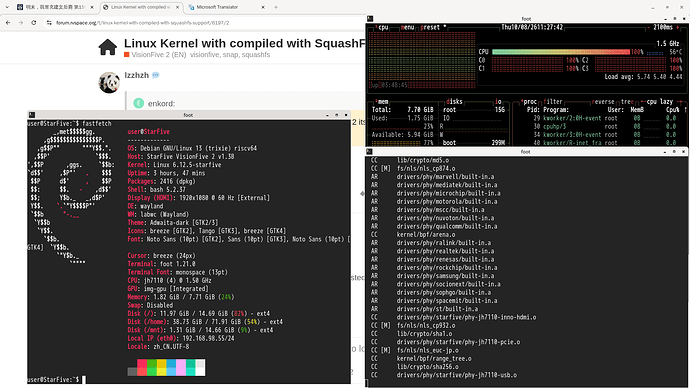
Task: Toggle reverse sorting in btop
Action: click(x=604, y=102)
